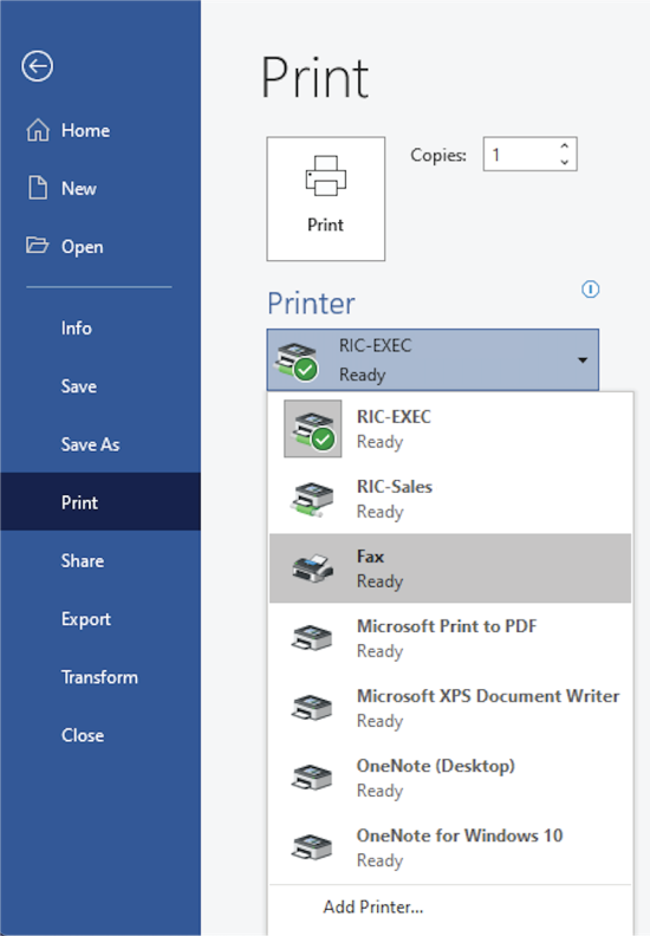Click Add Printer at the list bottom
Viewport: 650px width, 936px height.
pyautogui.click(x=374, y=906)
